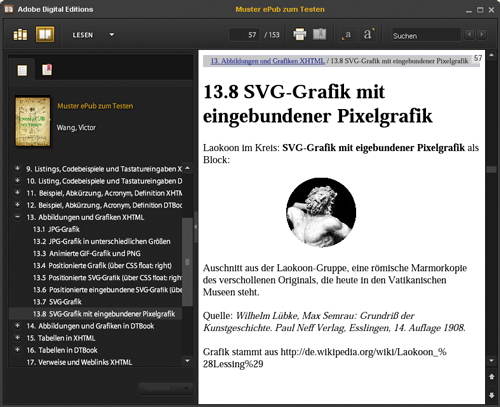The height and width of the screenshot is (407, 500).
Task: Click the contents list scrollbar thumb
Action: (187, 262)
